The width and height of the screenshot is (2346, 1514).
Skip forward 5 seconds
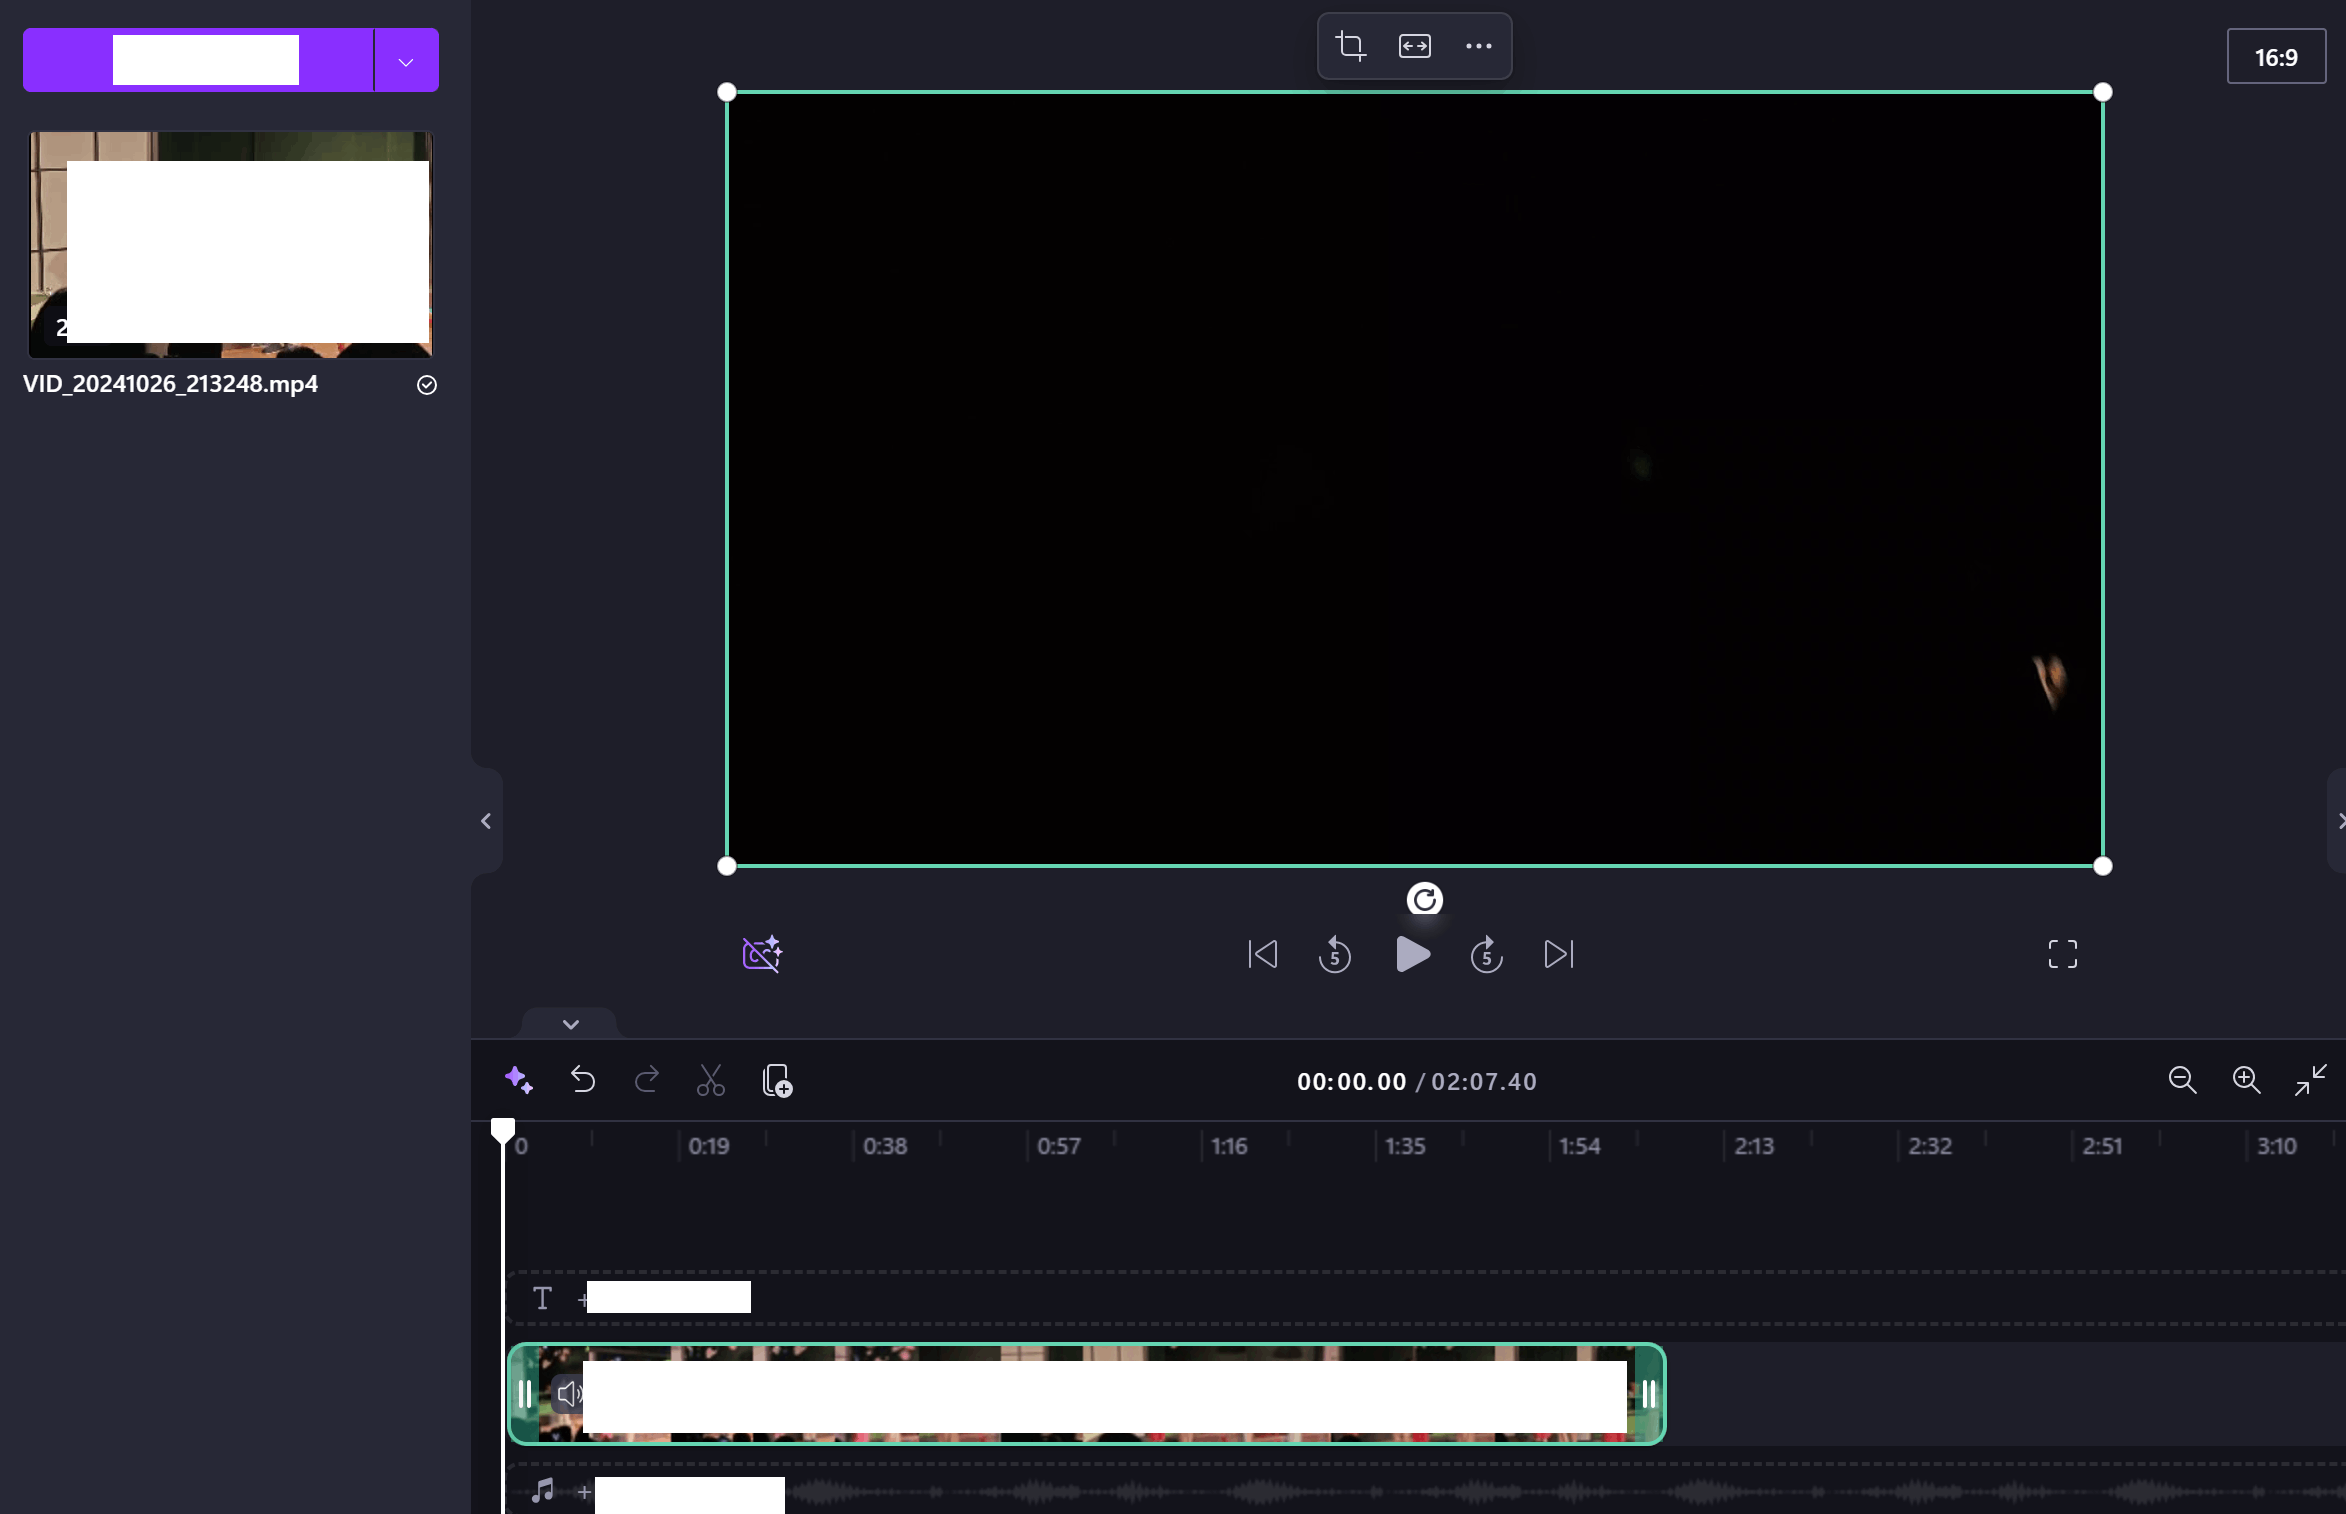point(1486,954)
